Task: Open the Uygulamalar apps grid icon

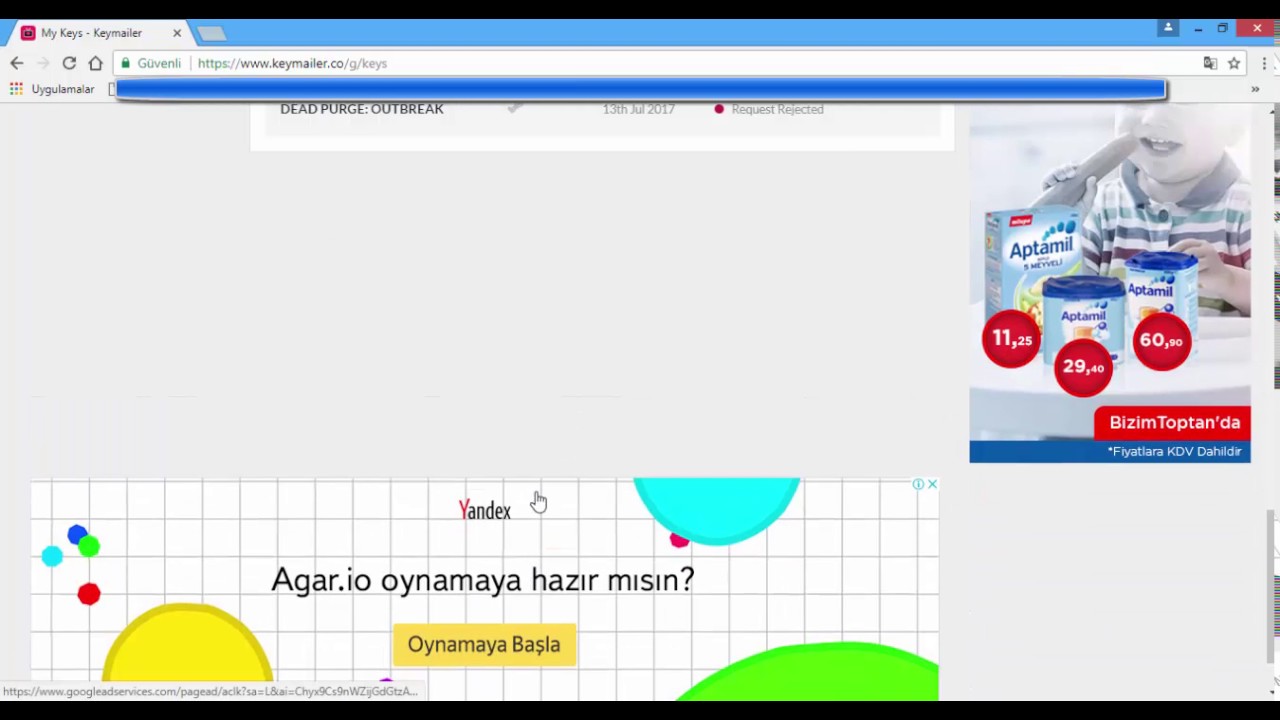Action: (x=16, y=89)
